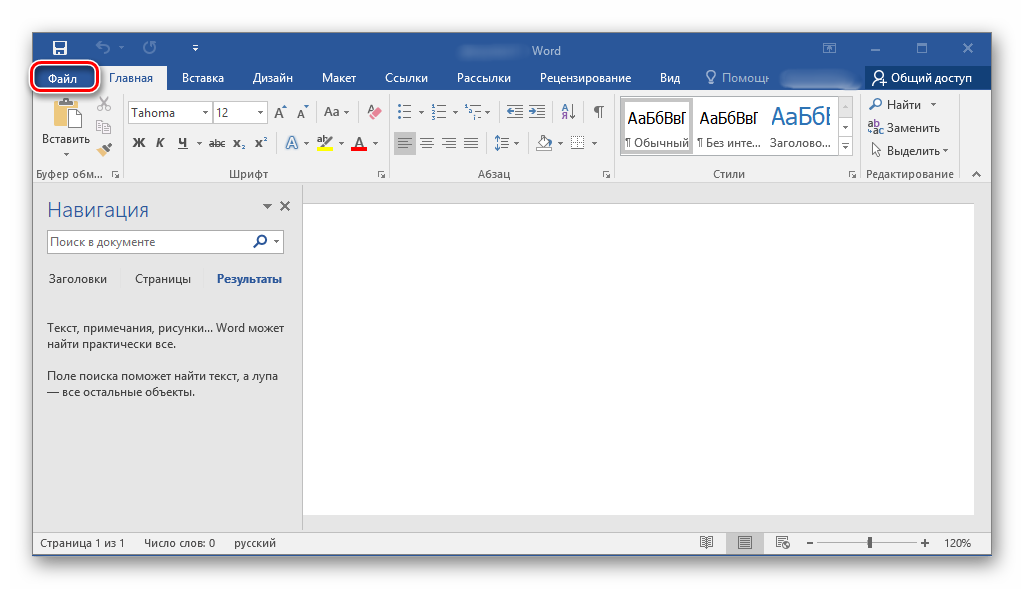Viewport: 1024px width, 589px height.
Task: Click the Increase Indent icon
Action: tap(537, 112)
